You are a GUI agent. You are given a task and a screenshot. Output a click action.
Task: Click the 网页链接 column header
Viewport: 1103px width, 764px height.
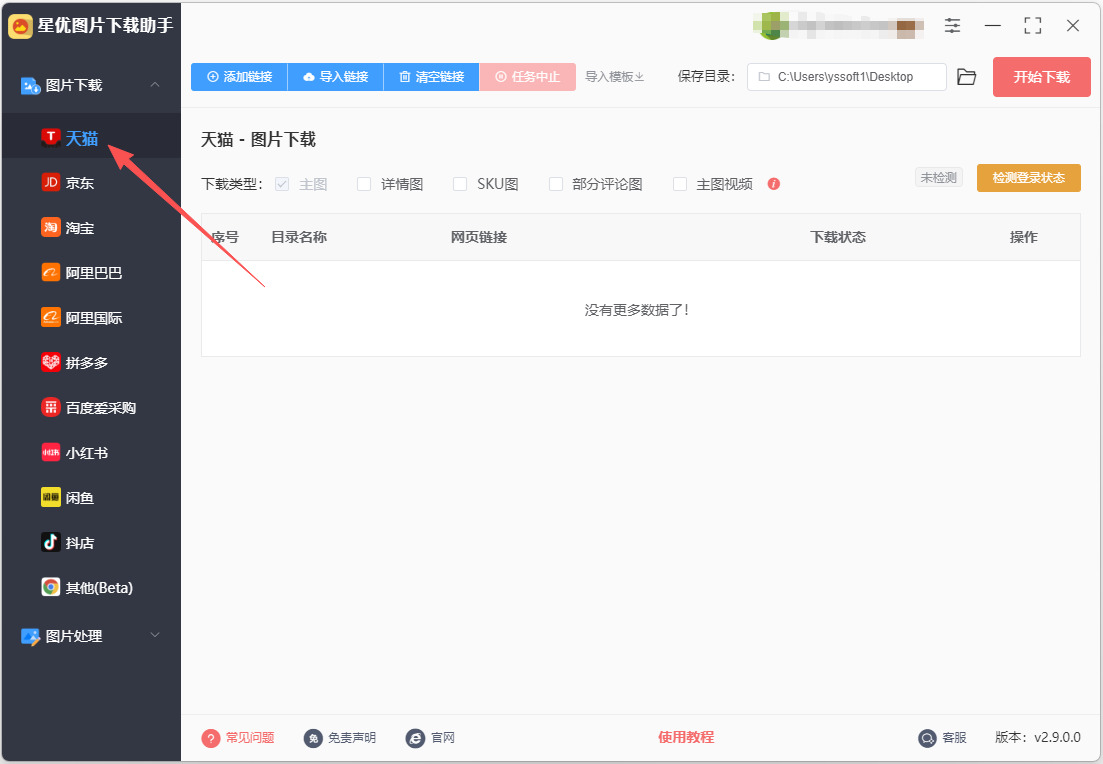[x=479, y=238]
